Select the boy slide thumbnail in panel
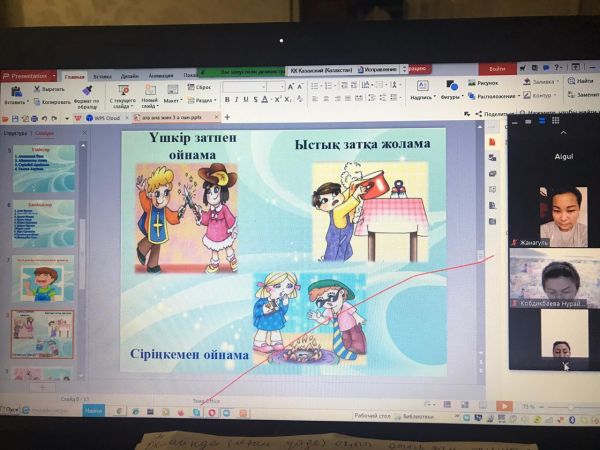Viewport: 600px width, 450px height. (43, 280)
